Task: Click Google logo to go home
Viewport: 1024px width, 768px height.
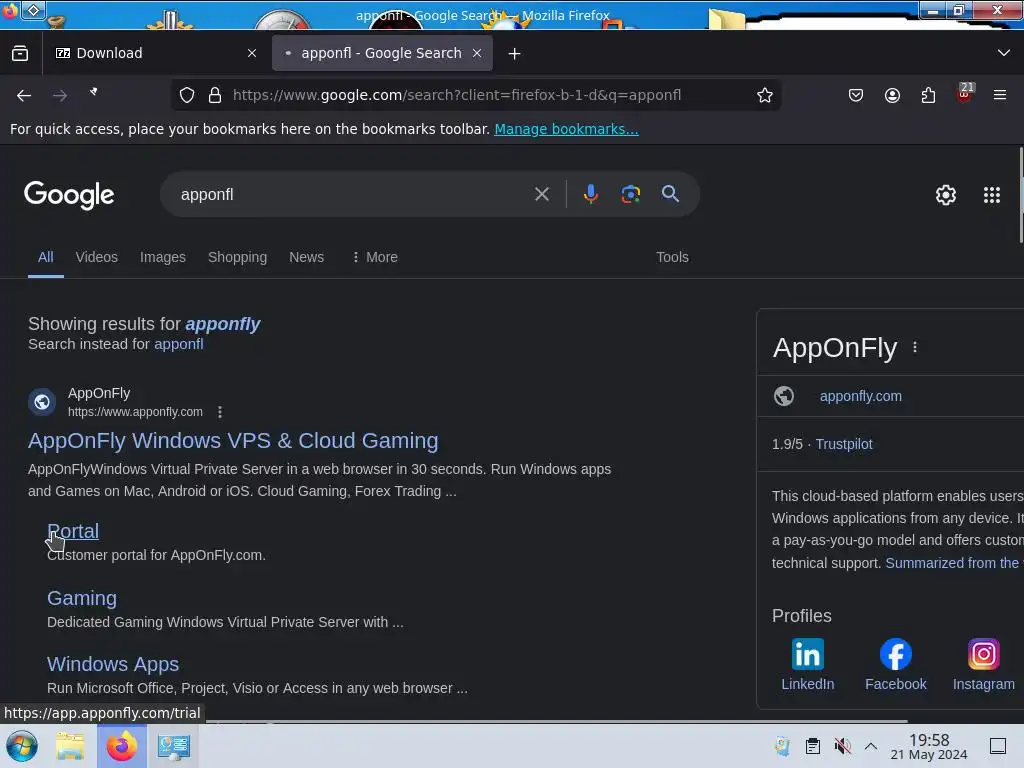Action: [x=69, y=195]
